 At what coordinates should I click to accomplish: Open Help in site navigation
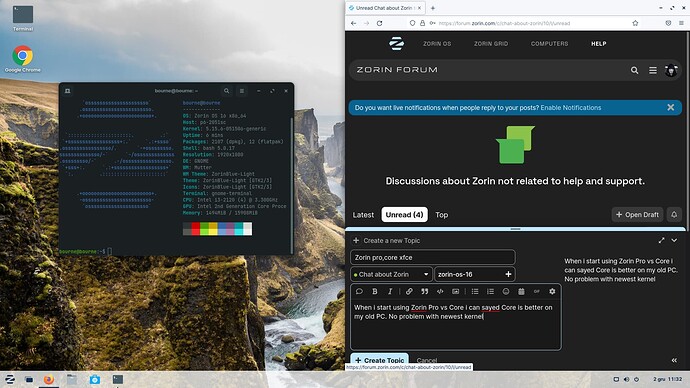coord(598,44)
